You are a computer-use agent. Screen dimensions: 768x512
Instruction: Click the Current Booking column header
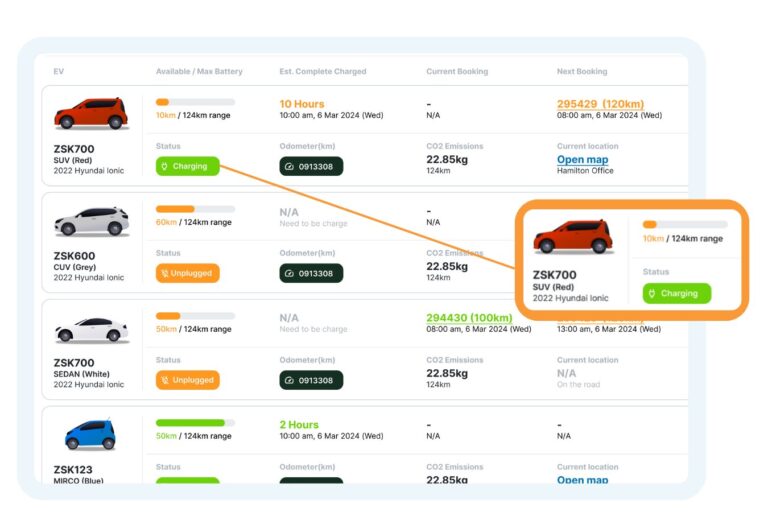click(457, 71)
